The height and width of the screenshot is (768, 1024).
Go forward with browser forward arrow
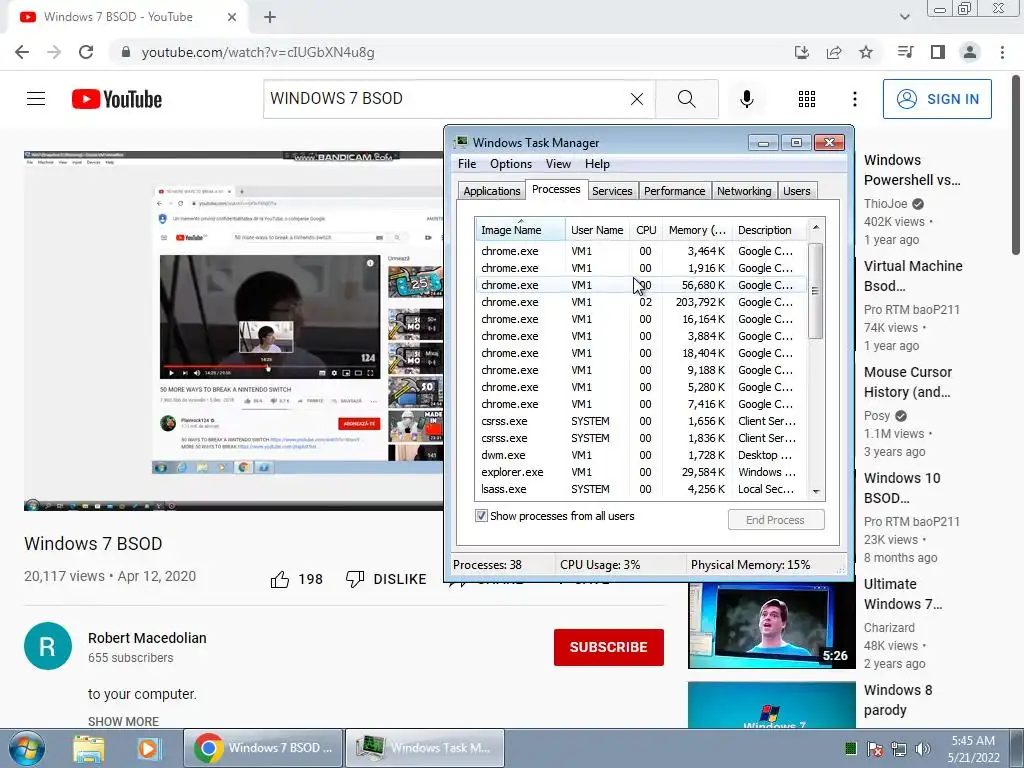[x=54, y=52]
